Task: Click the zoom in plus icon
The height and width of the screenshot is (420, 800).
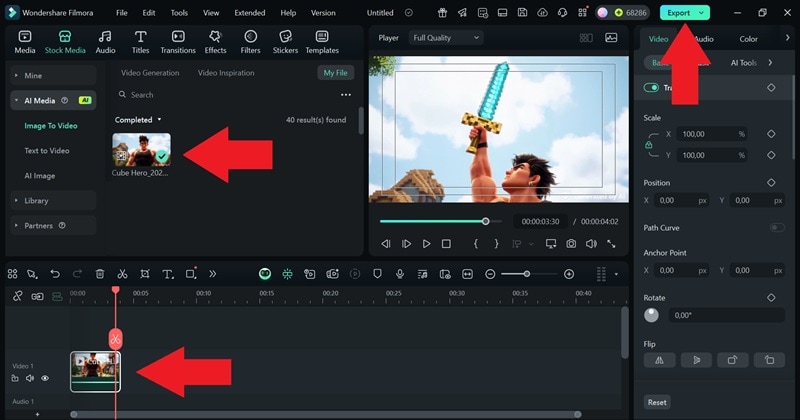Action: [x=569, y=274]
